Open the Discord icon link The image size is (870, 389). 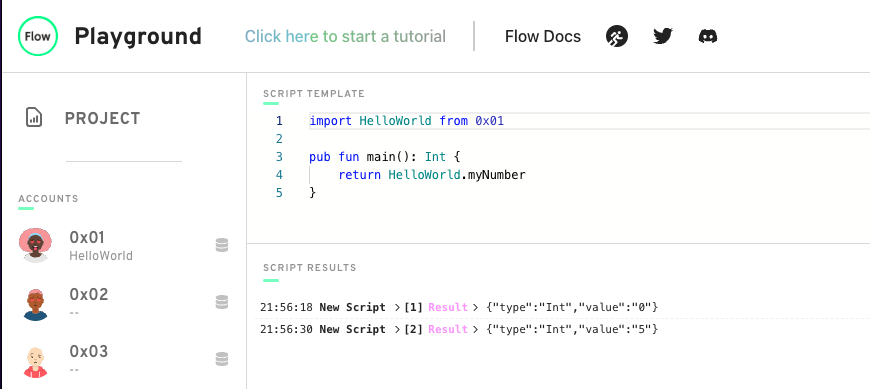tap(707, 37)
